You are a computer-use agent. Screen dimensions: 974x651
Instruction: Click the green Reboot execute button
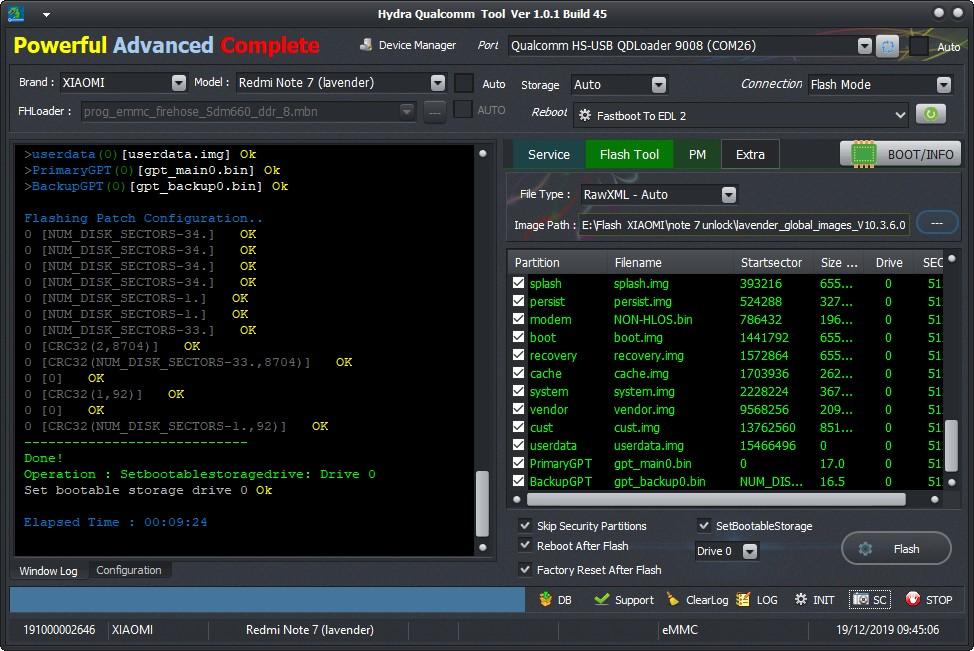point(931,114)
